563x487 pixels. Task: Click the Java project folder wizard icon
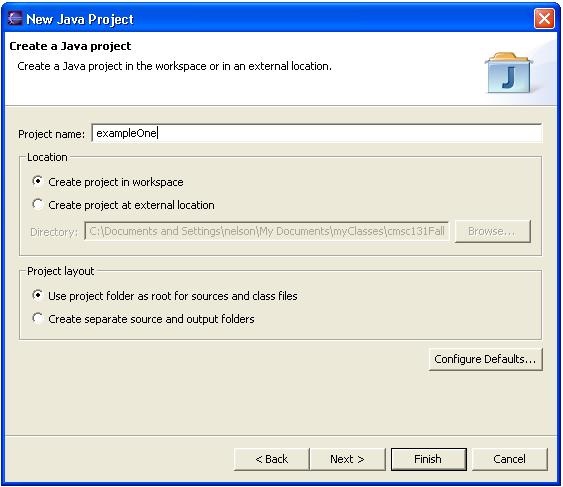coord(509,73)
